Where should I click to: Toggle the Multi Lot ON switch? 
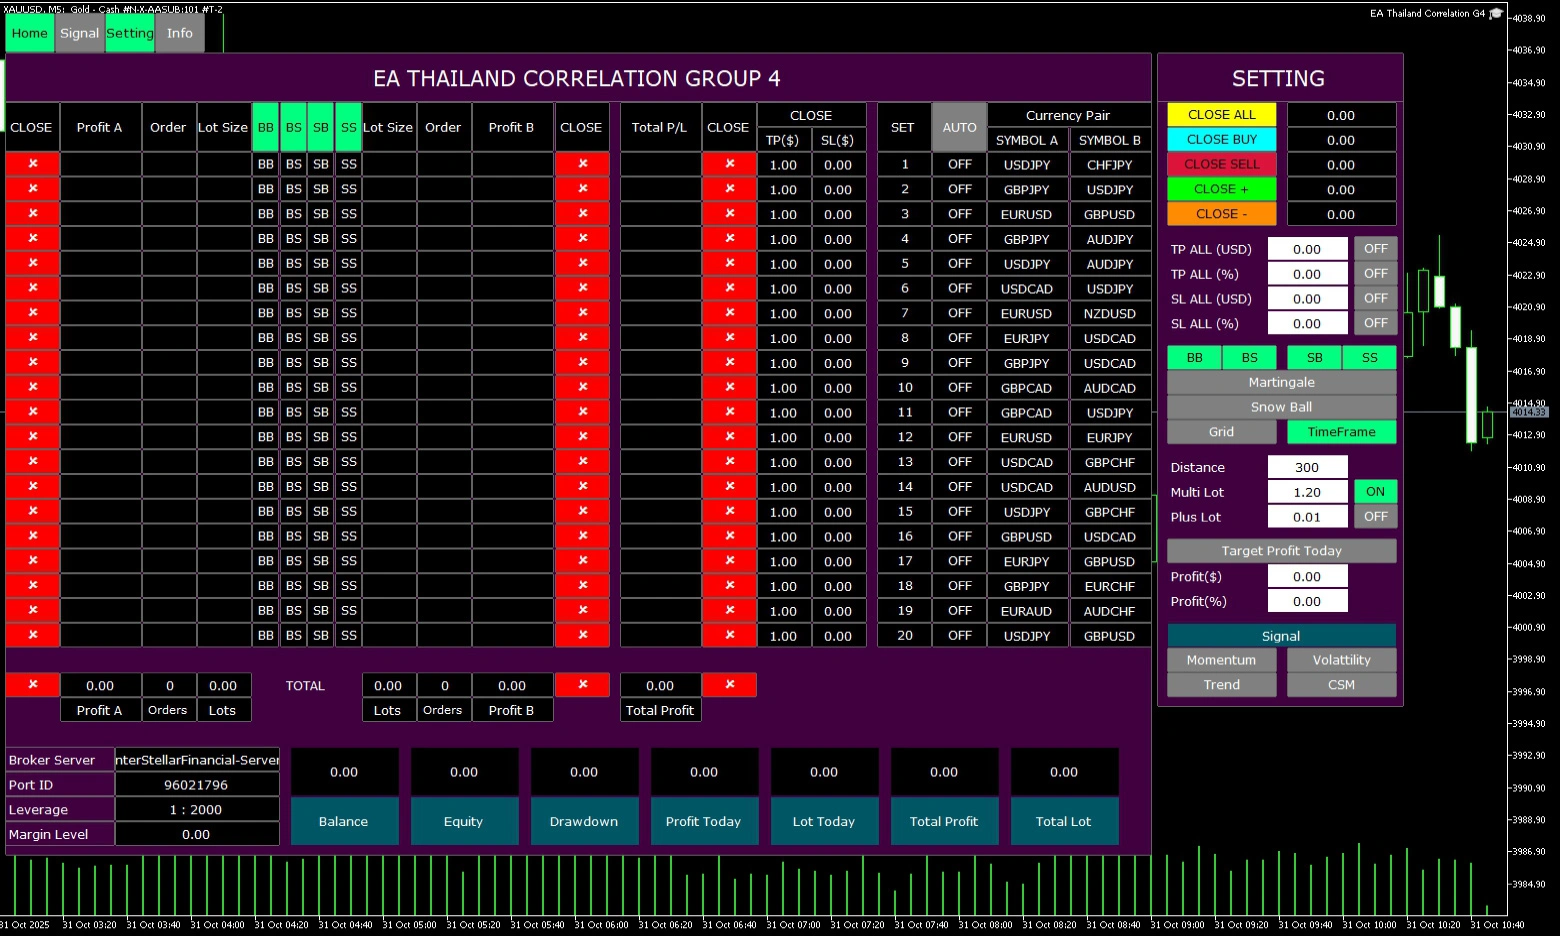[x=1375, y=492]
